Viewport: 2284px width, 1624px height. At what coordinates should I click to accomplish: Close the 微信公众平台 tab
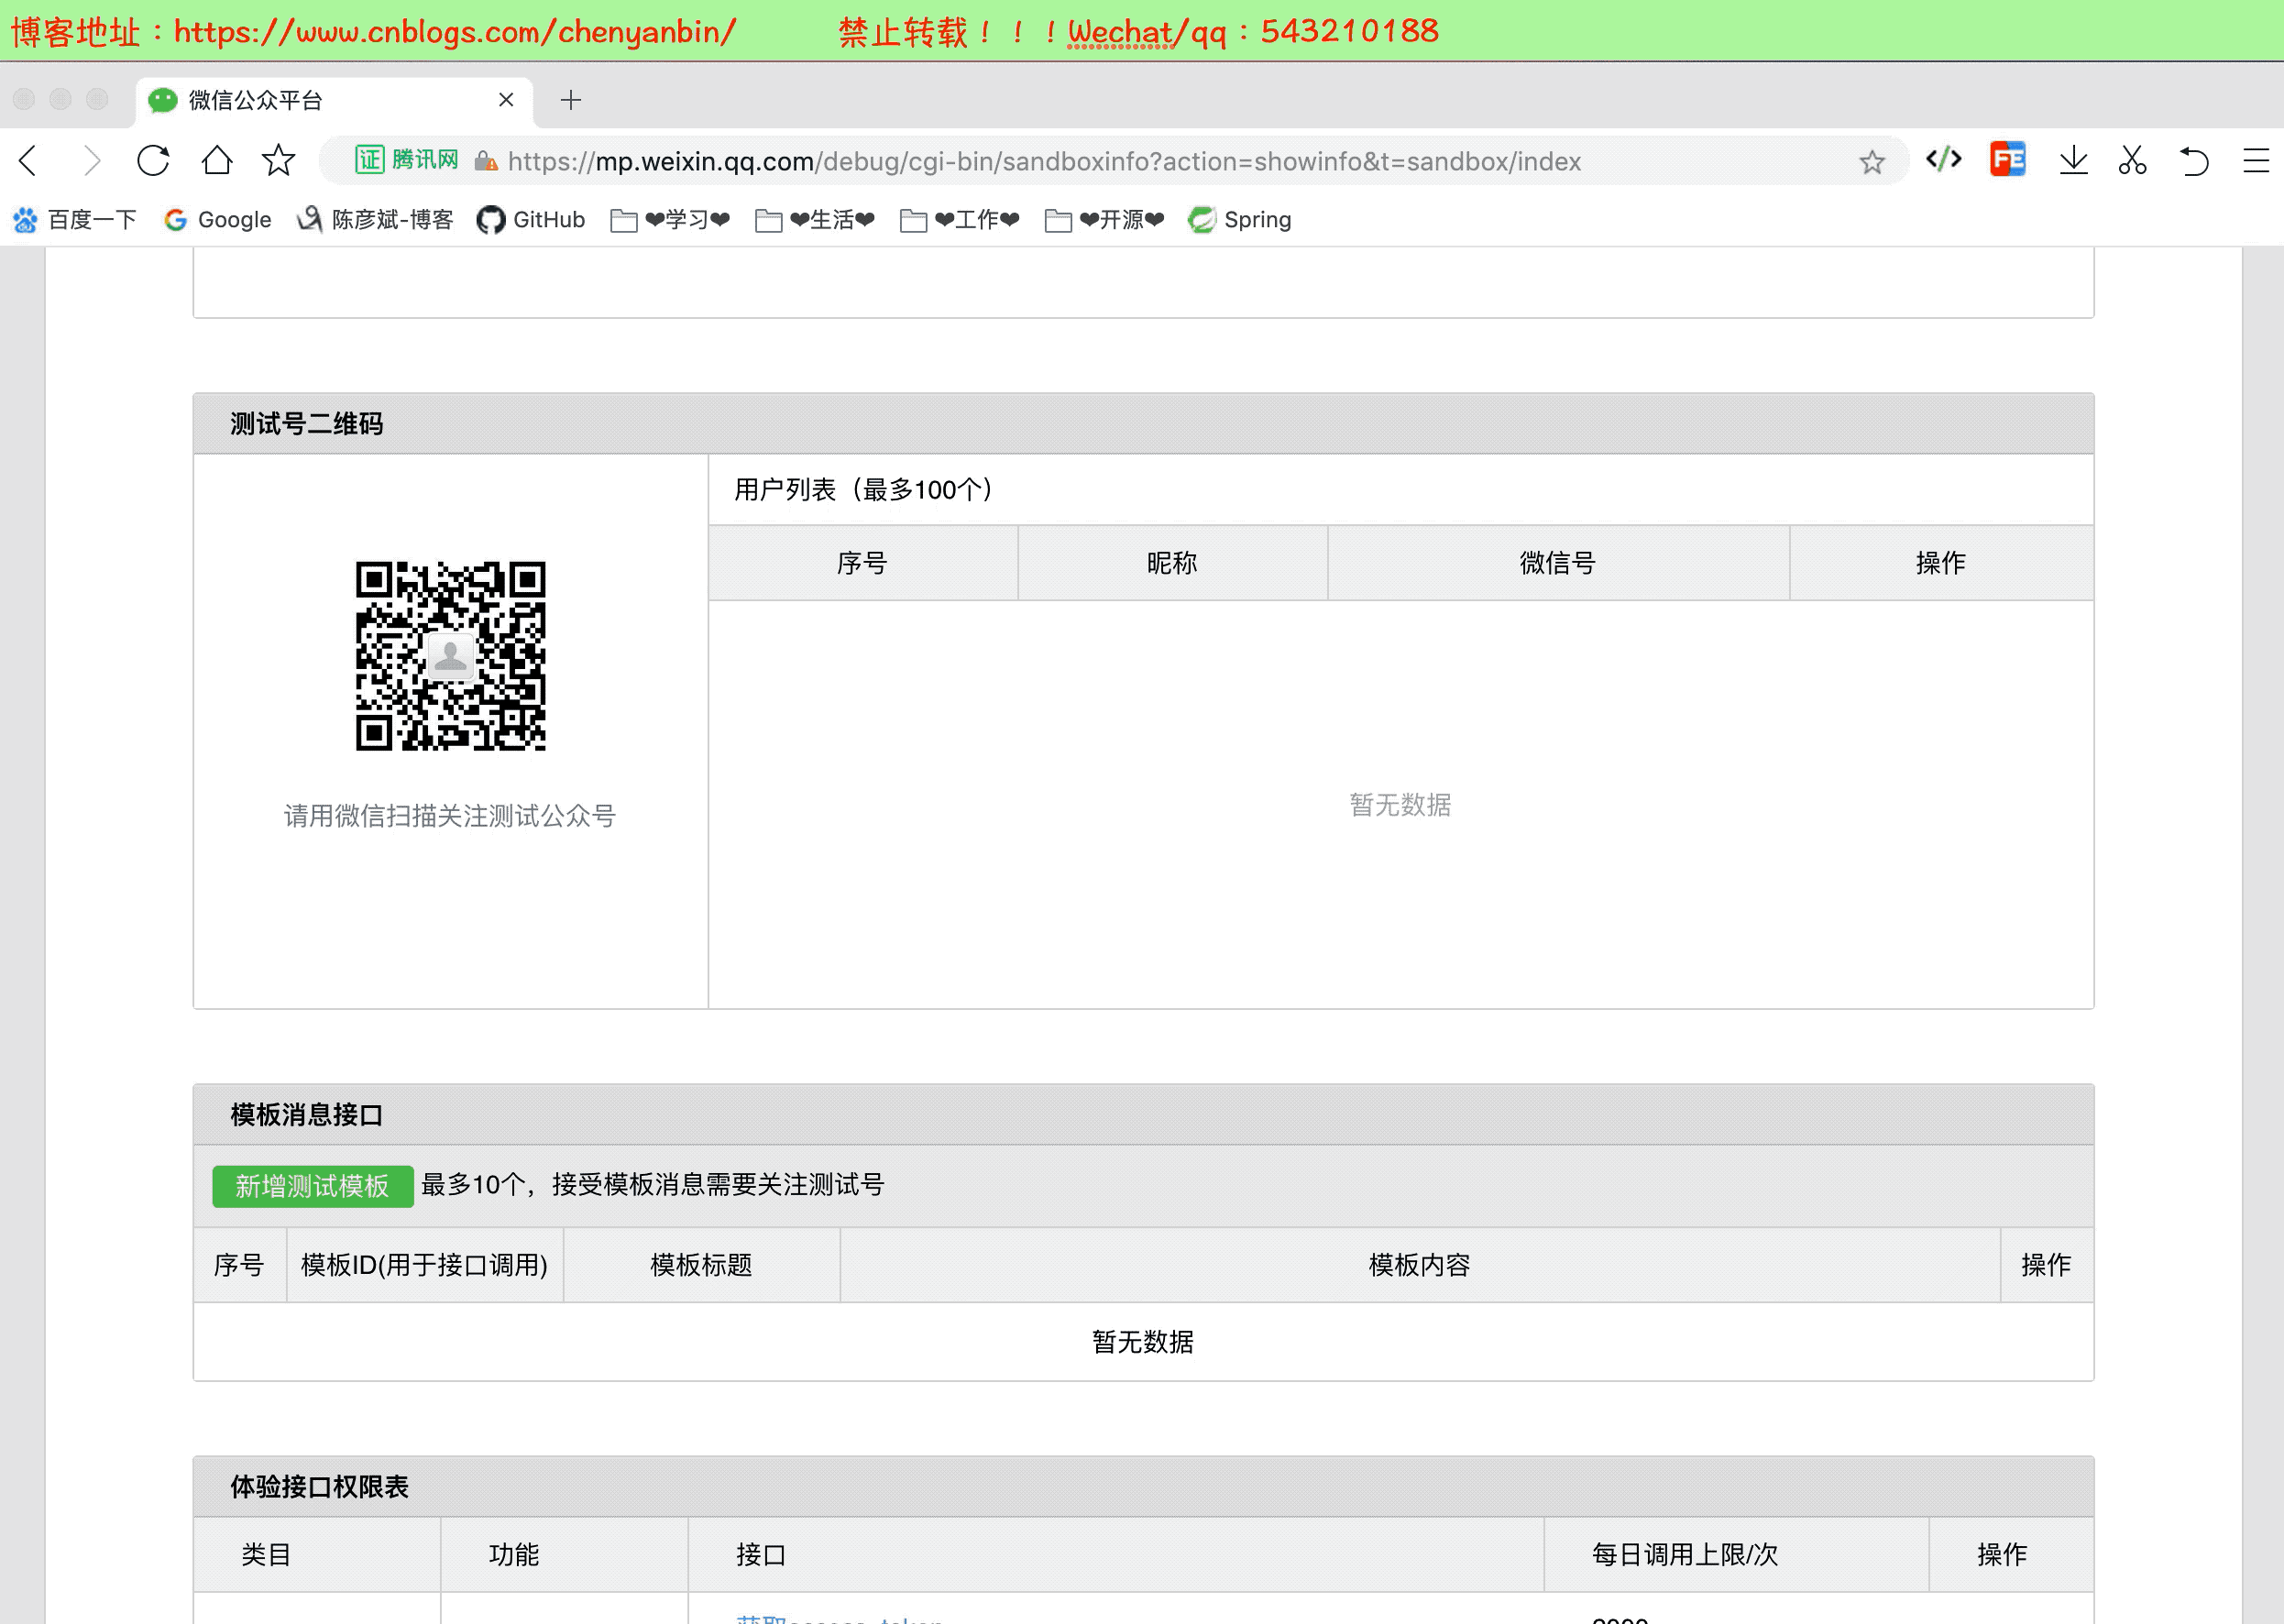506,100
